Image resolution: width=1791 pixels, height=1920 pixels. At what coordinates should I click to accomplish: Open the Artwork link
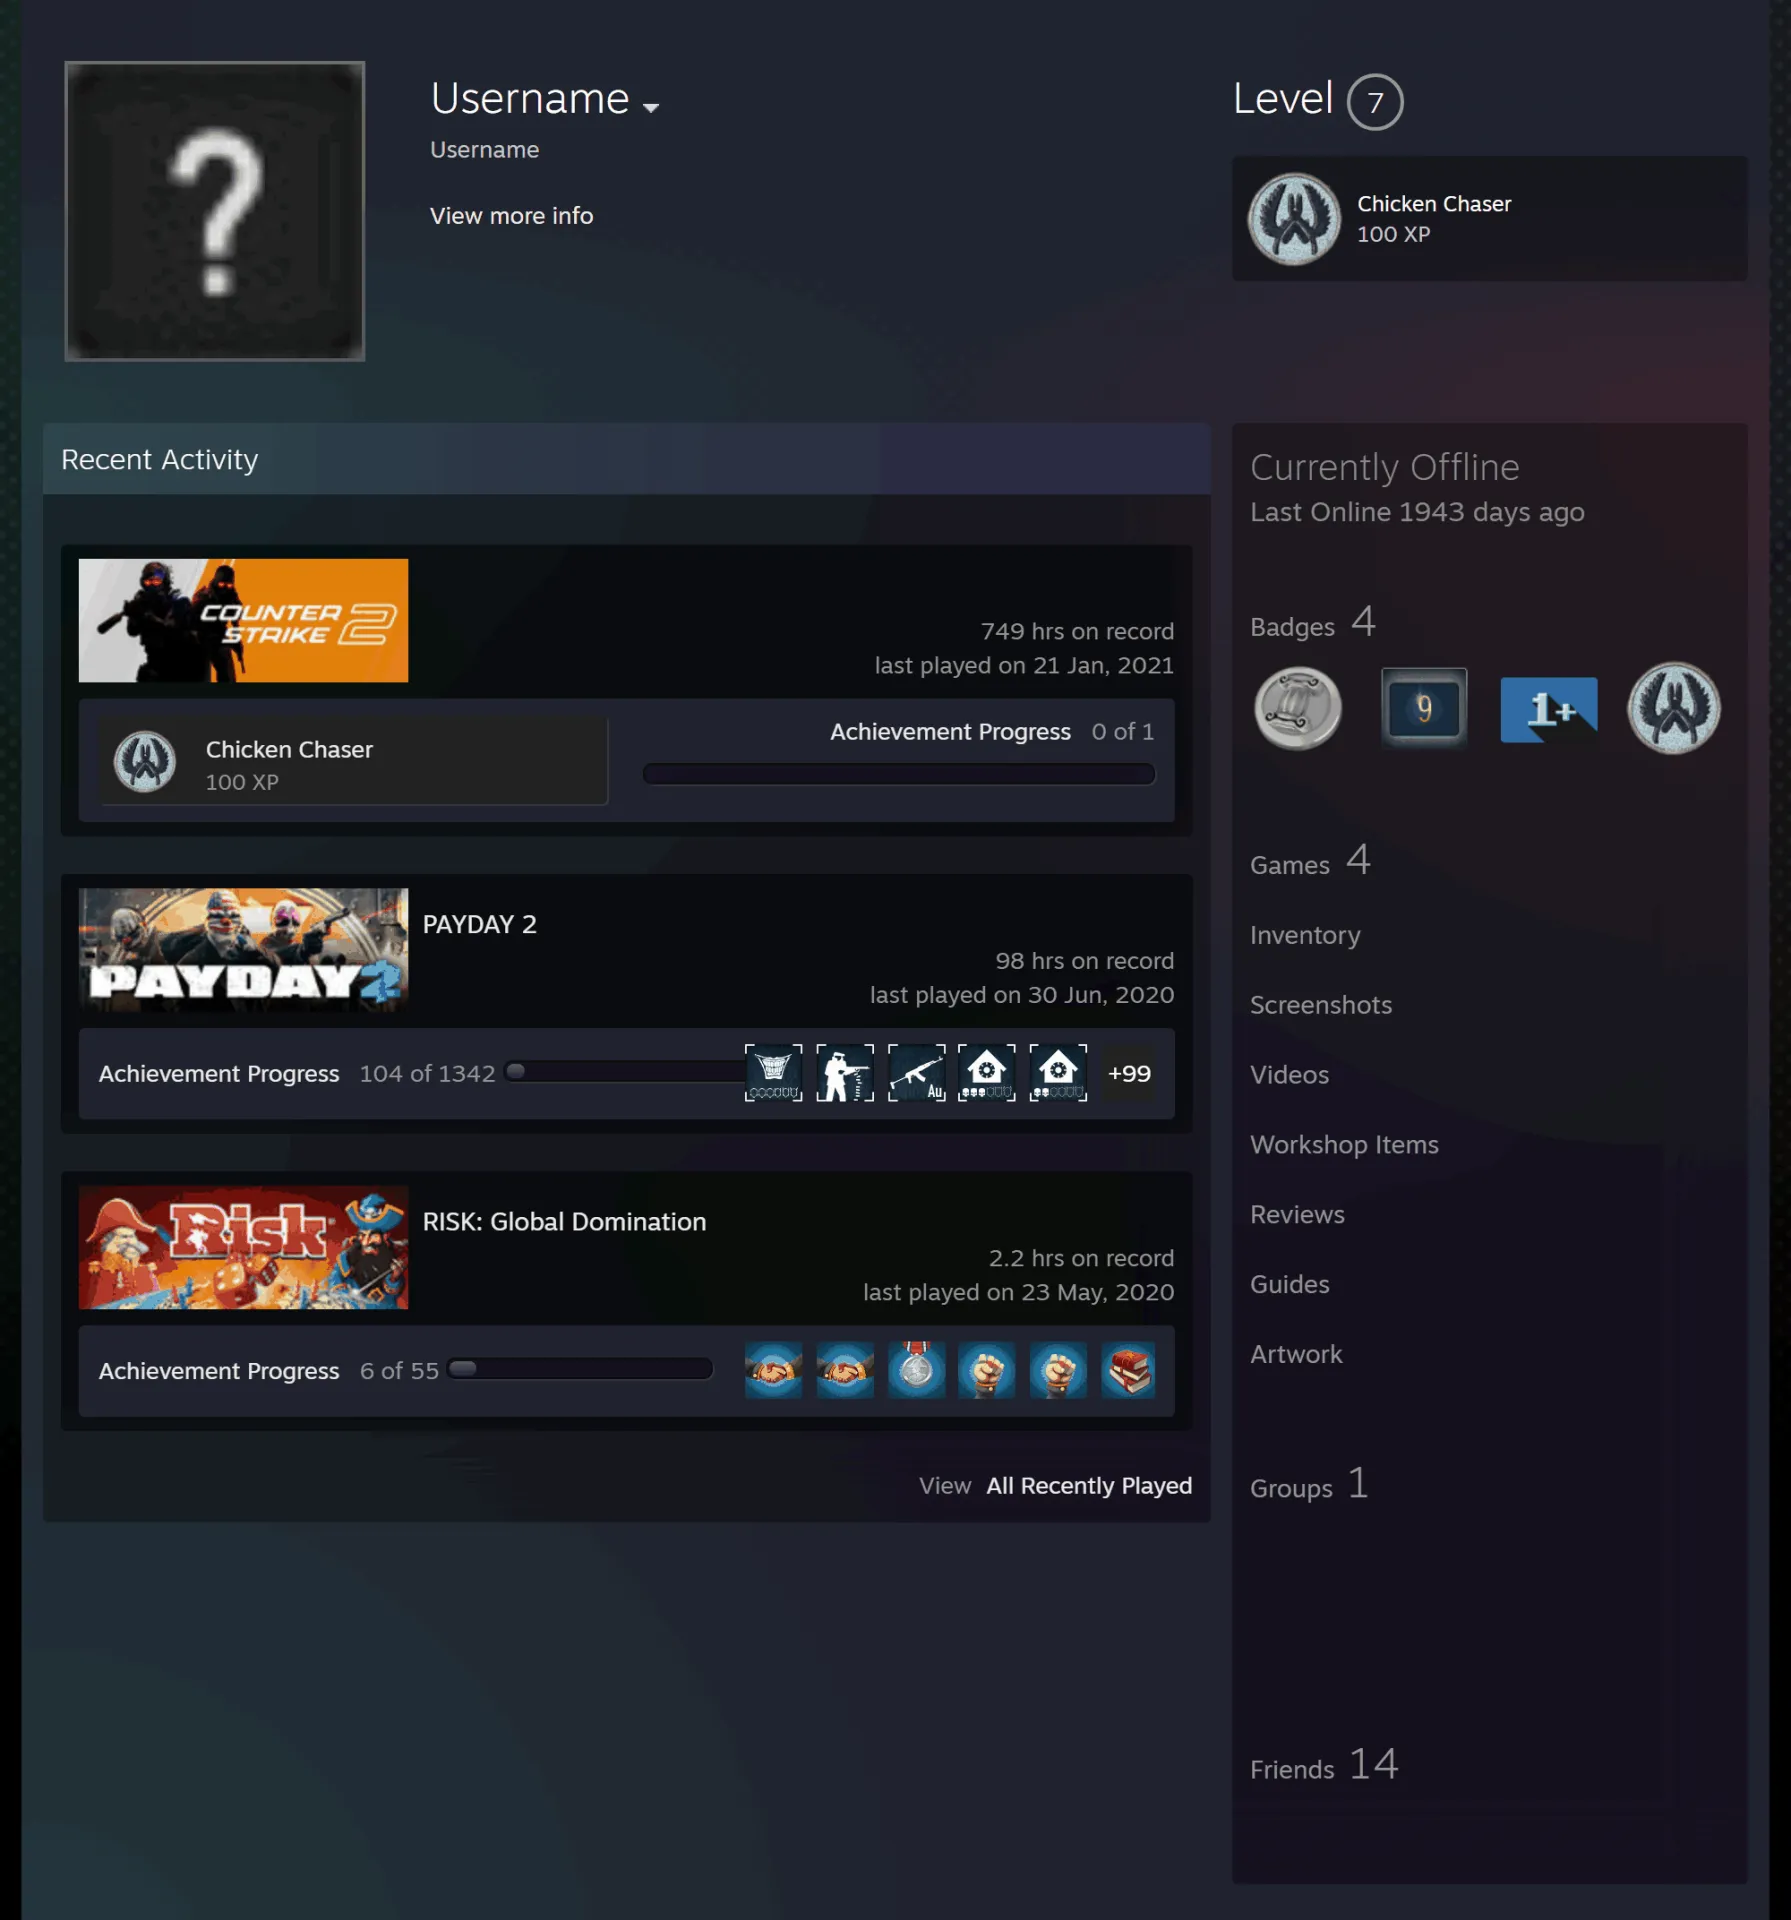[x=1296, y=1354]
